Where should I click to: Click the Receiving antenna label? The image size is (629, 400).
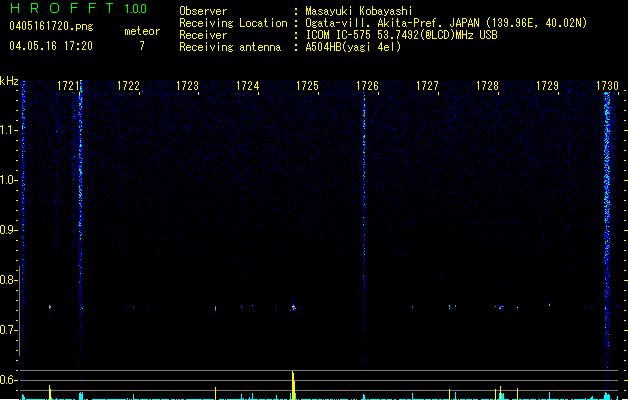pos(230,47)
